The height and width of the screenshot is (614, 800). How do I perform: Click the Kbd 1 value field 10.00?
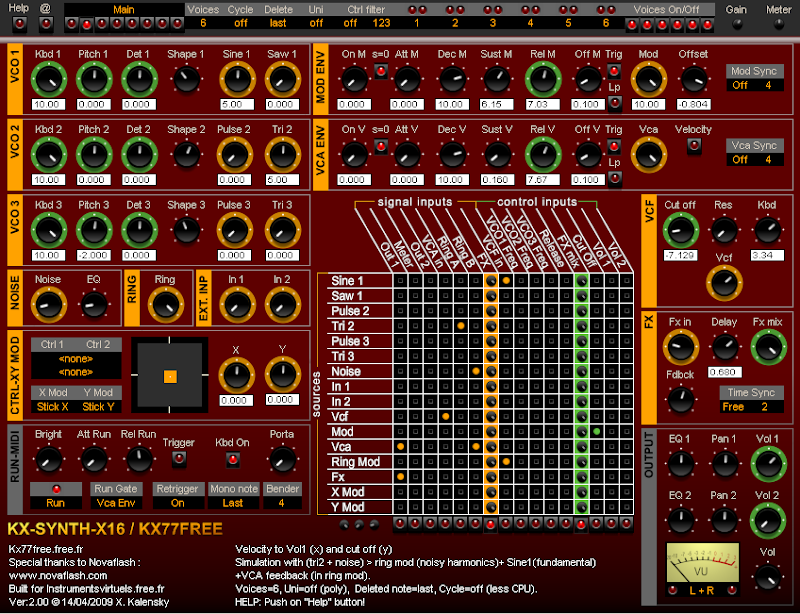[48, 105]
